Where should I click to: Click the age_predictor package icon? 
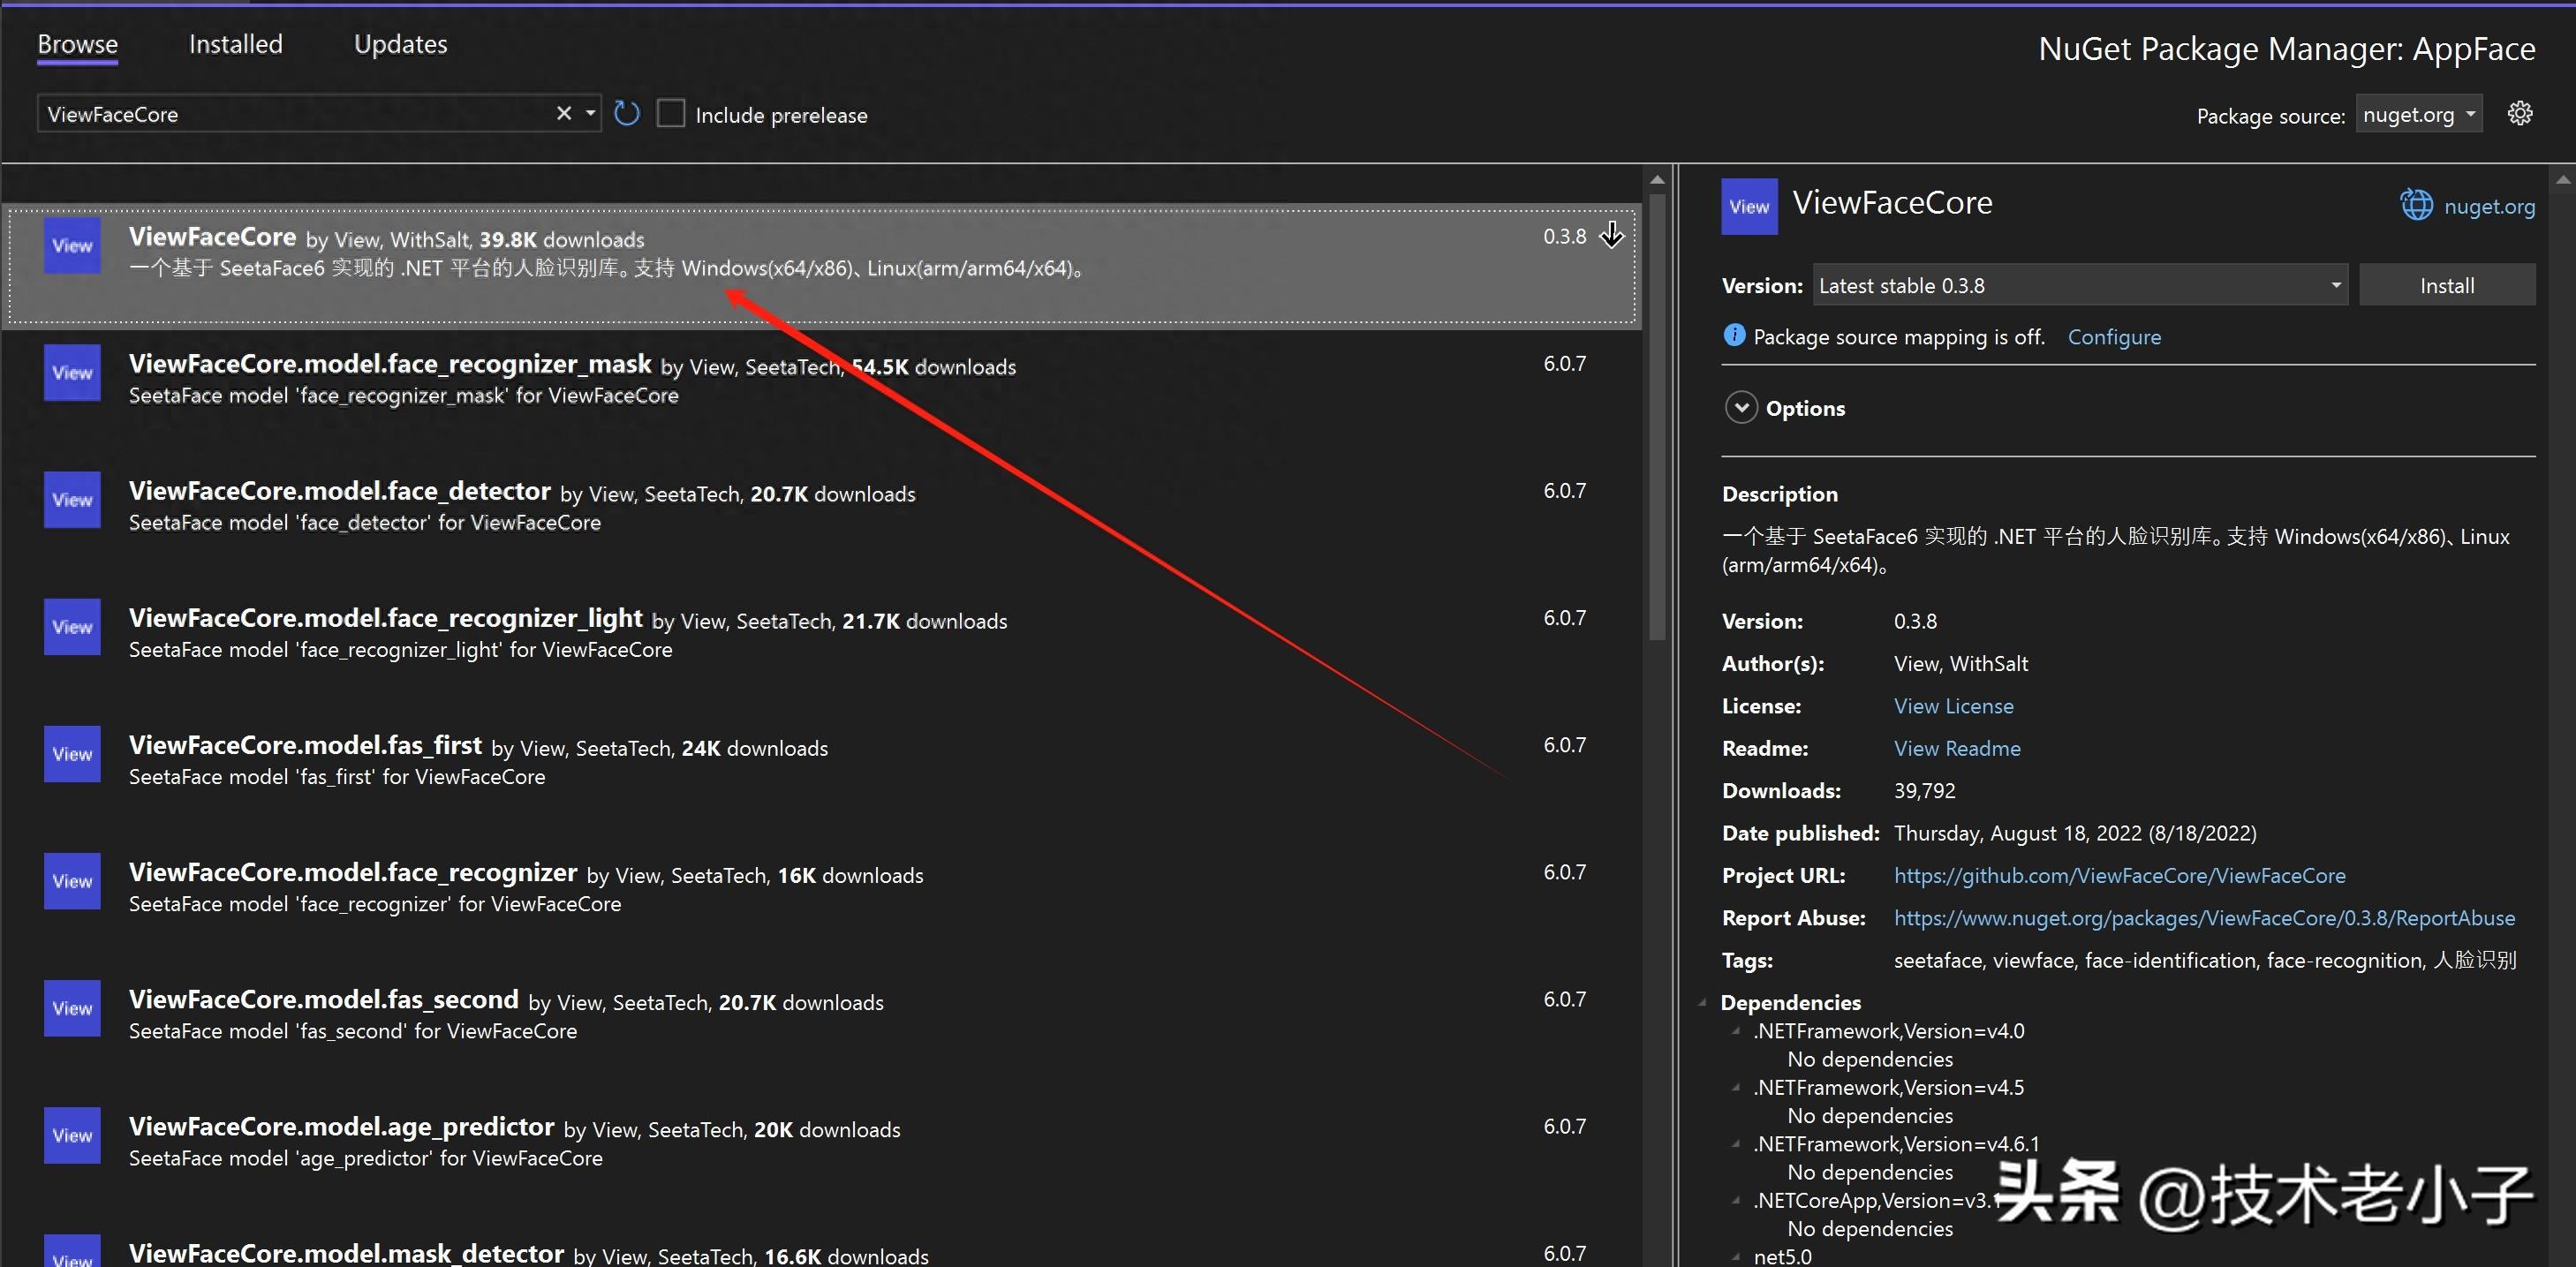click(x=72, y=1135)
